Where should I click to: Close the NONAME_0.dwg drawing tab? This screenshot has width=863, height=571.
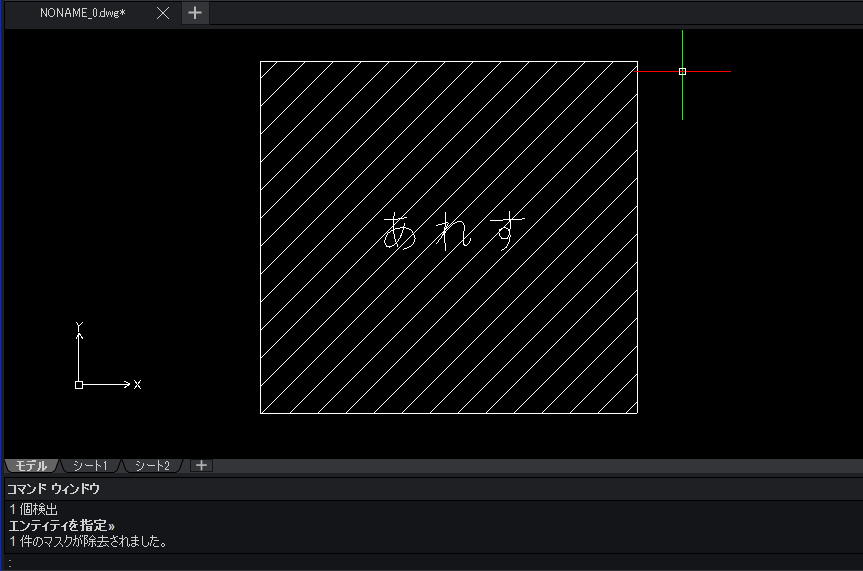click(163, 13)
